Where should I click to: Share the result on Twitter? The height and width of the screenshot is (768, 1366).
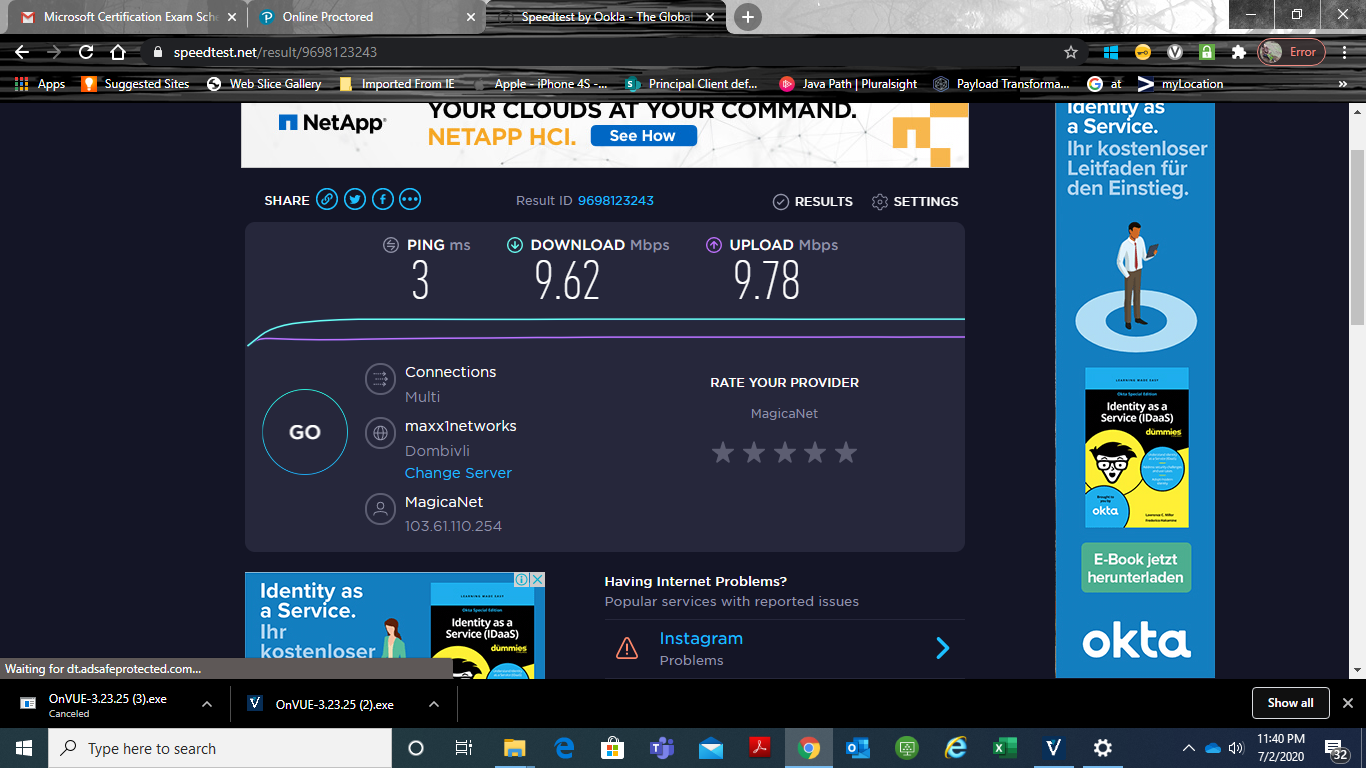[355, 200]
